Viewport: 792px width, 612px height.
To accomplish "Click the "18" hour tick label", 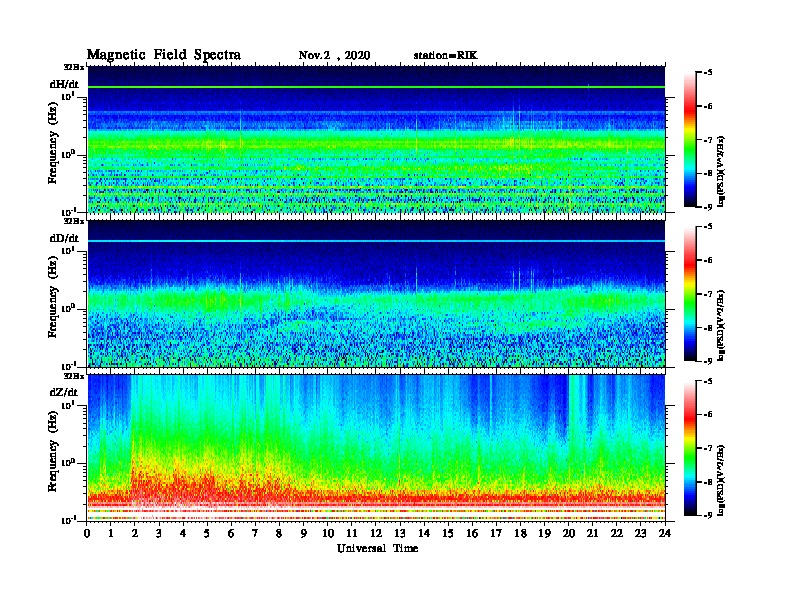I will [520, 533].
